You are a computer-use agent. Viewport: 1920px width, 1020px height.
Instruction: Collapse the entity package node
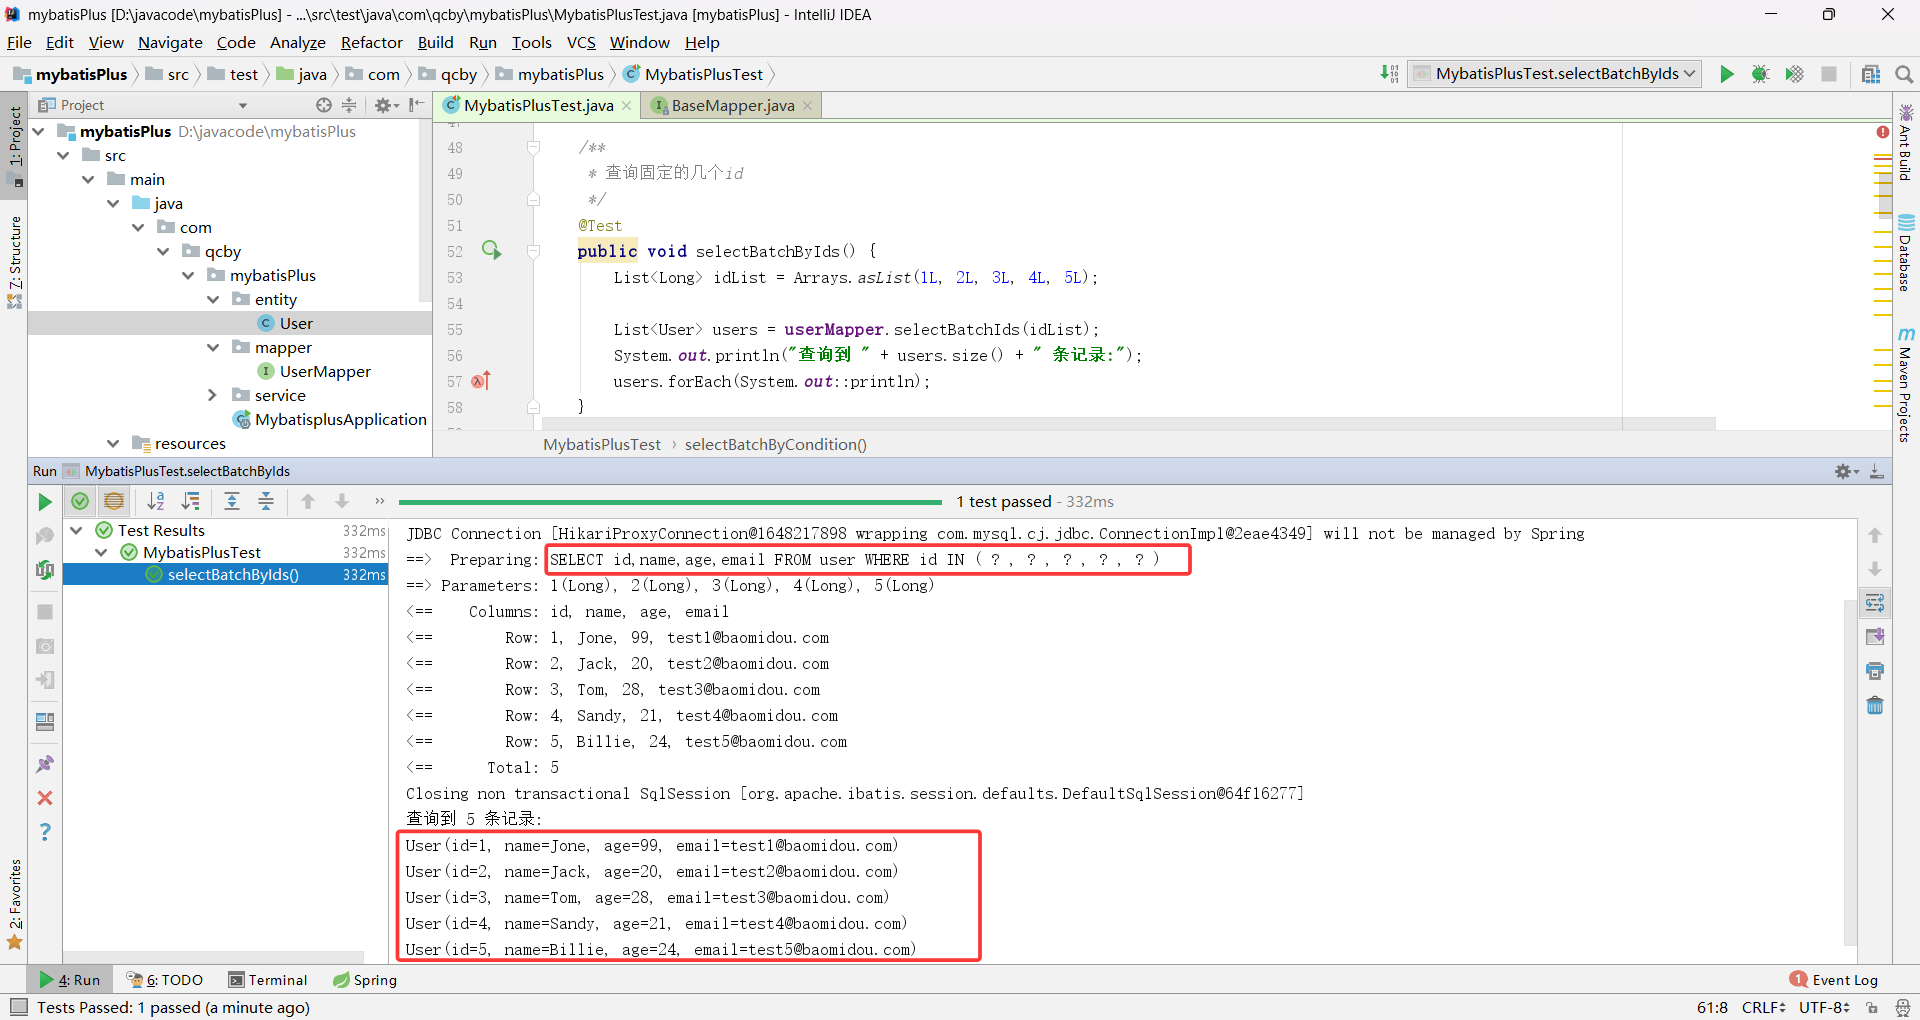pyautogui.click(x=213, y=299)
